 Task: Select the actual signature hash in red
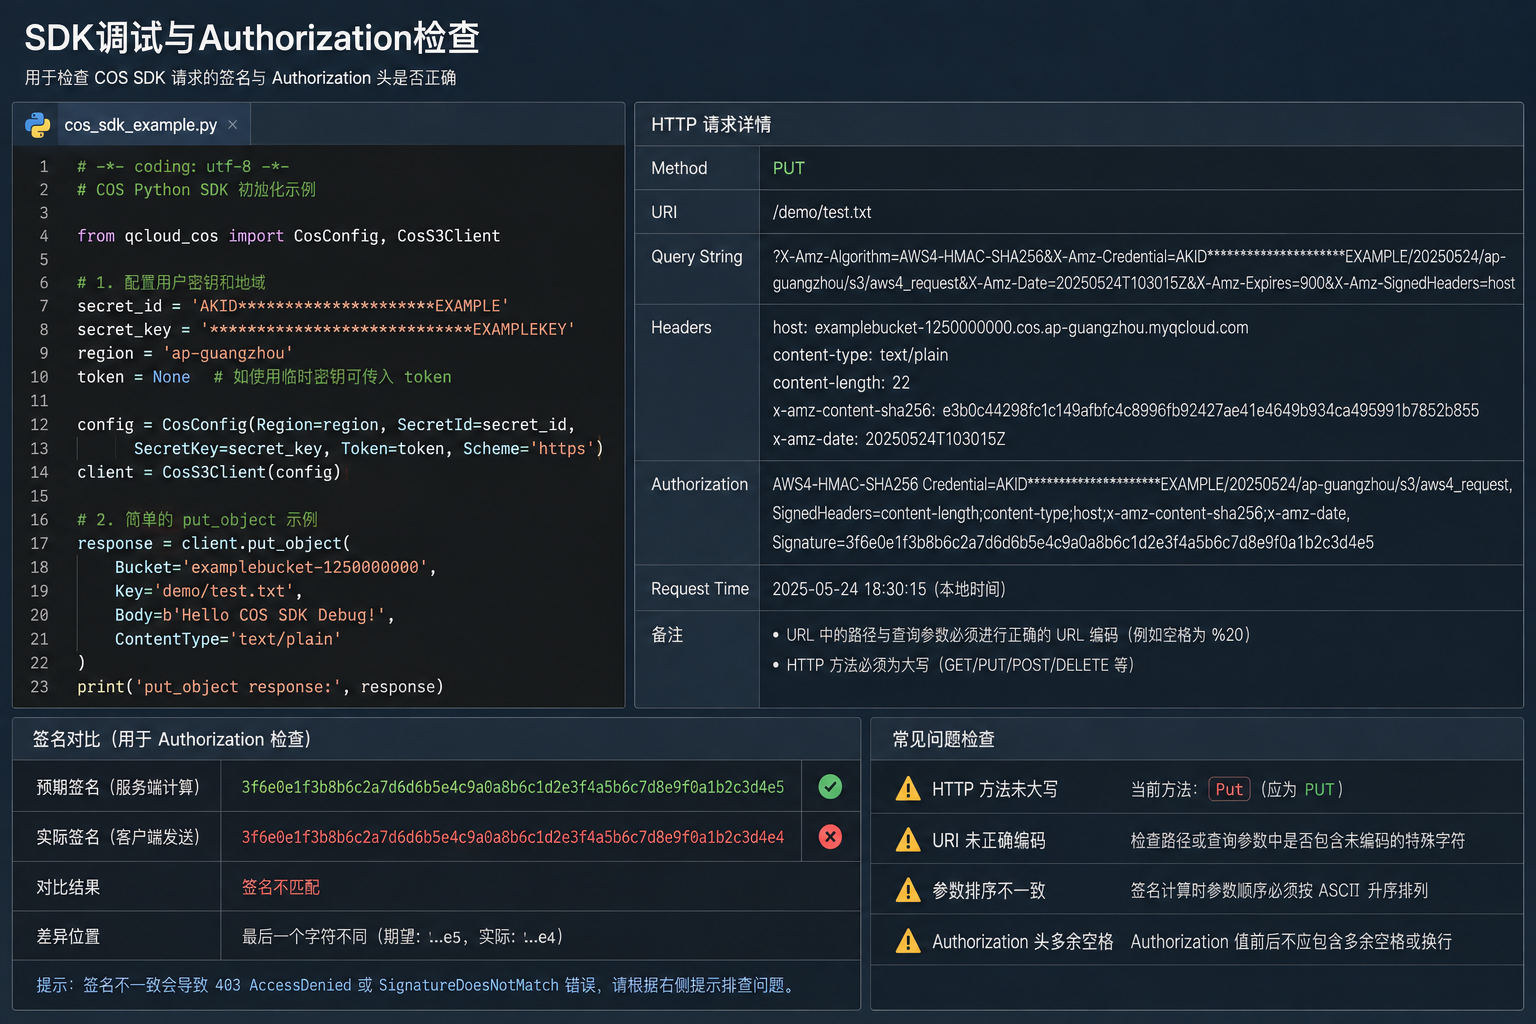point(513,837)
